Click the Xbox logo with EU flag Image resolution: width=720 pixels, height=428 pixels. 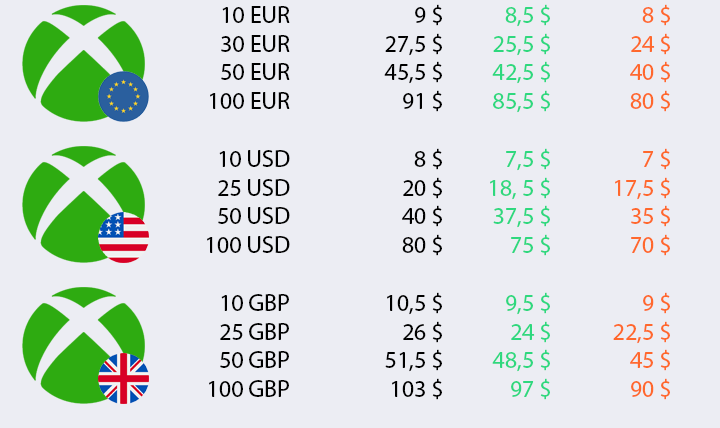click(84, 63)
